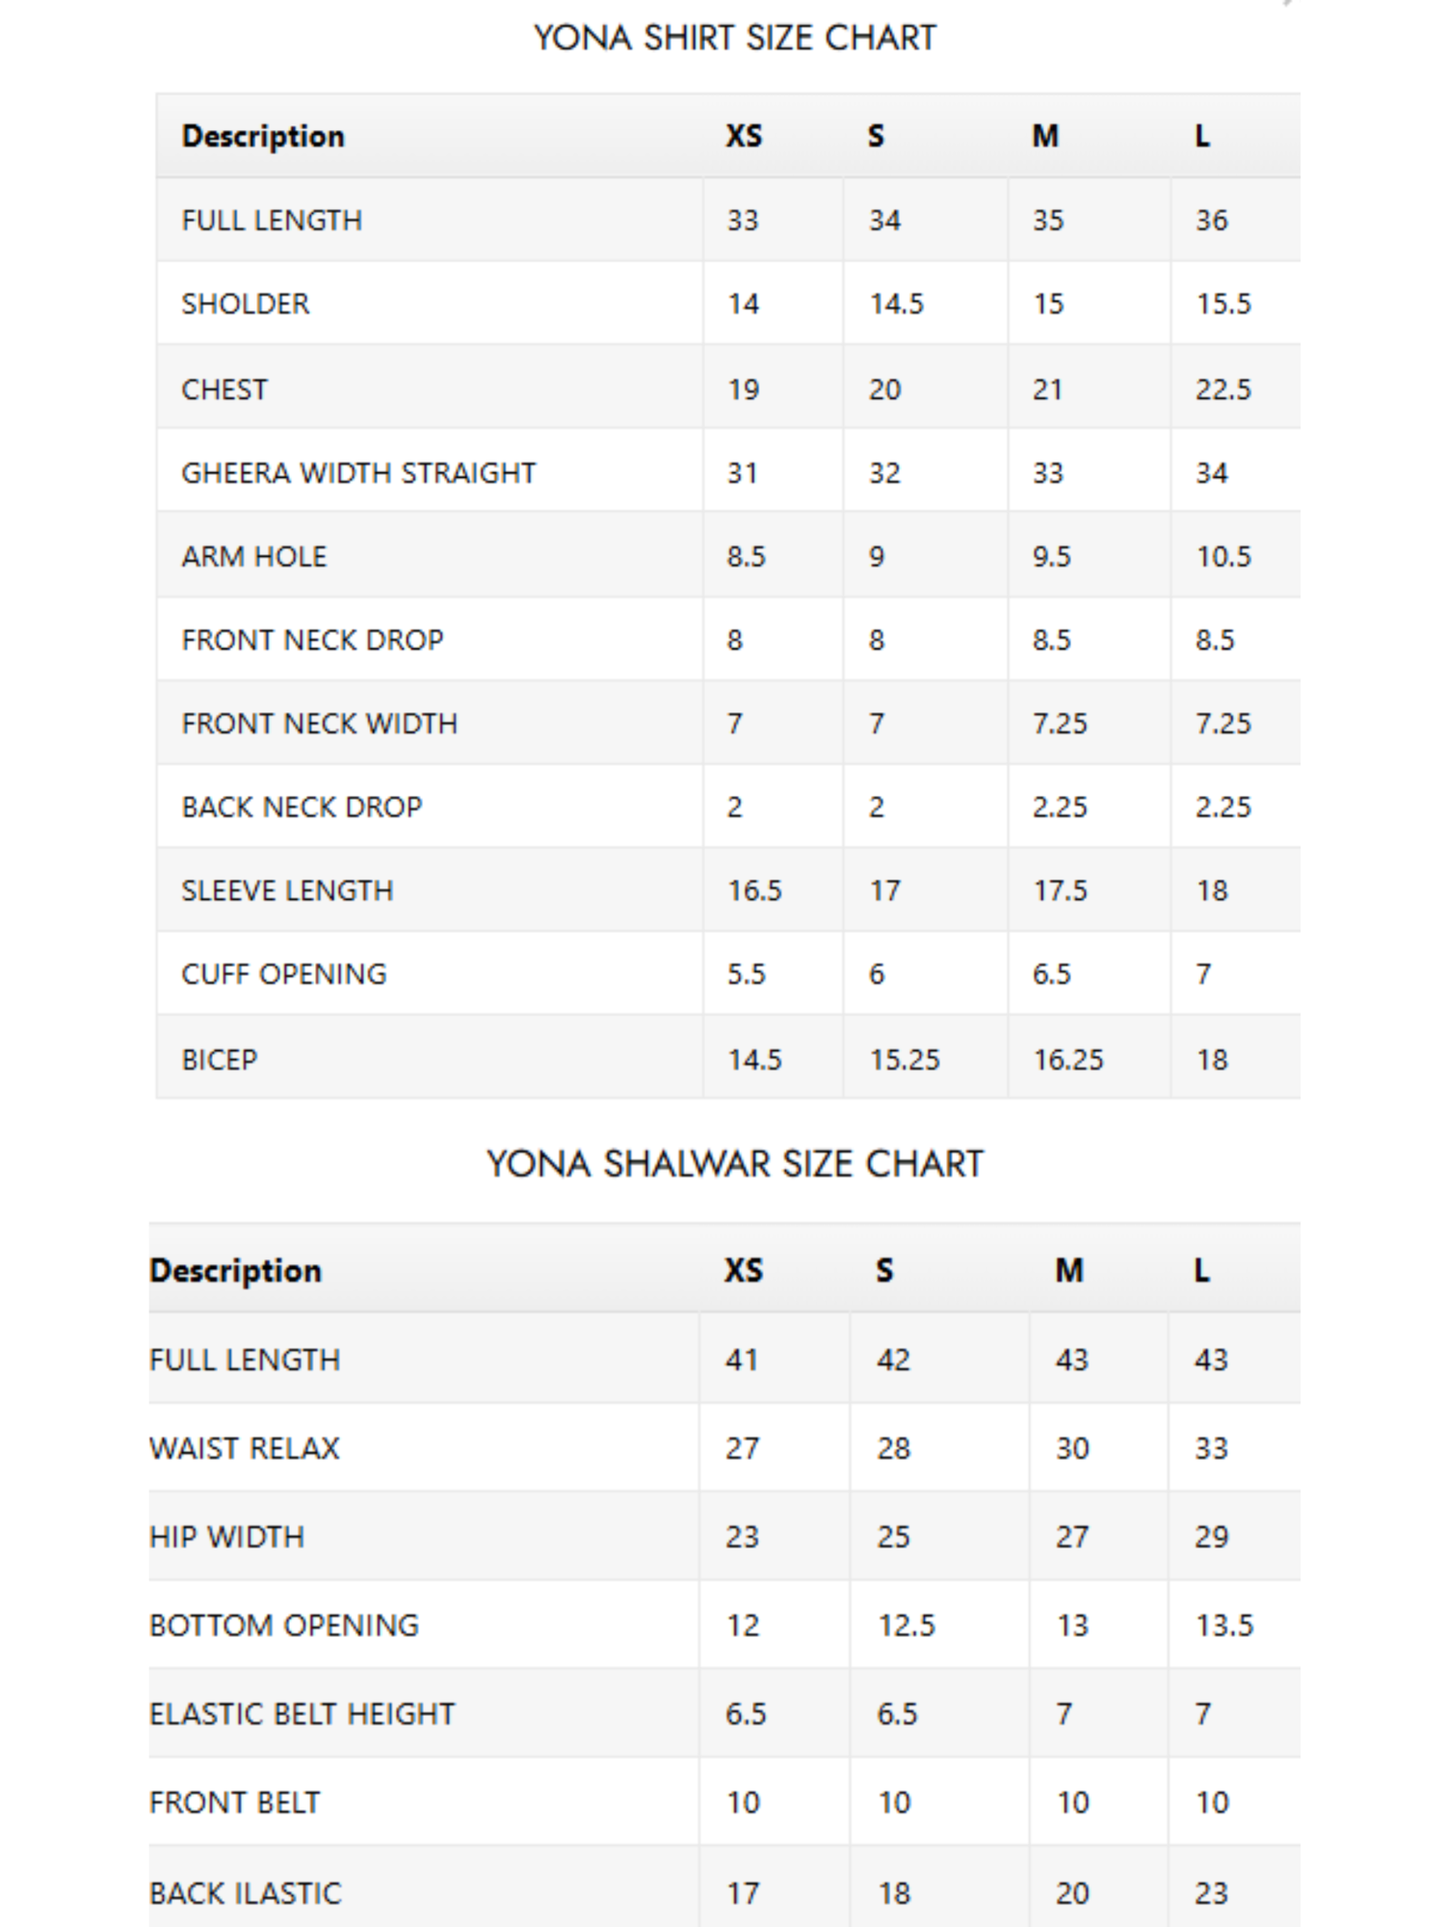Click the YONA SHALWAR SIZE CHART heading
Screen dimensions: 1445x1927
[735, 1164]
